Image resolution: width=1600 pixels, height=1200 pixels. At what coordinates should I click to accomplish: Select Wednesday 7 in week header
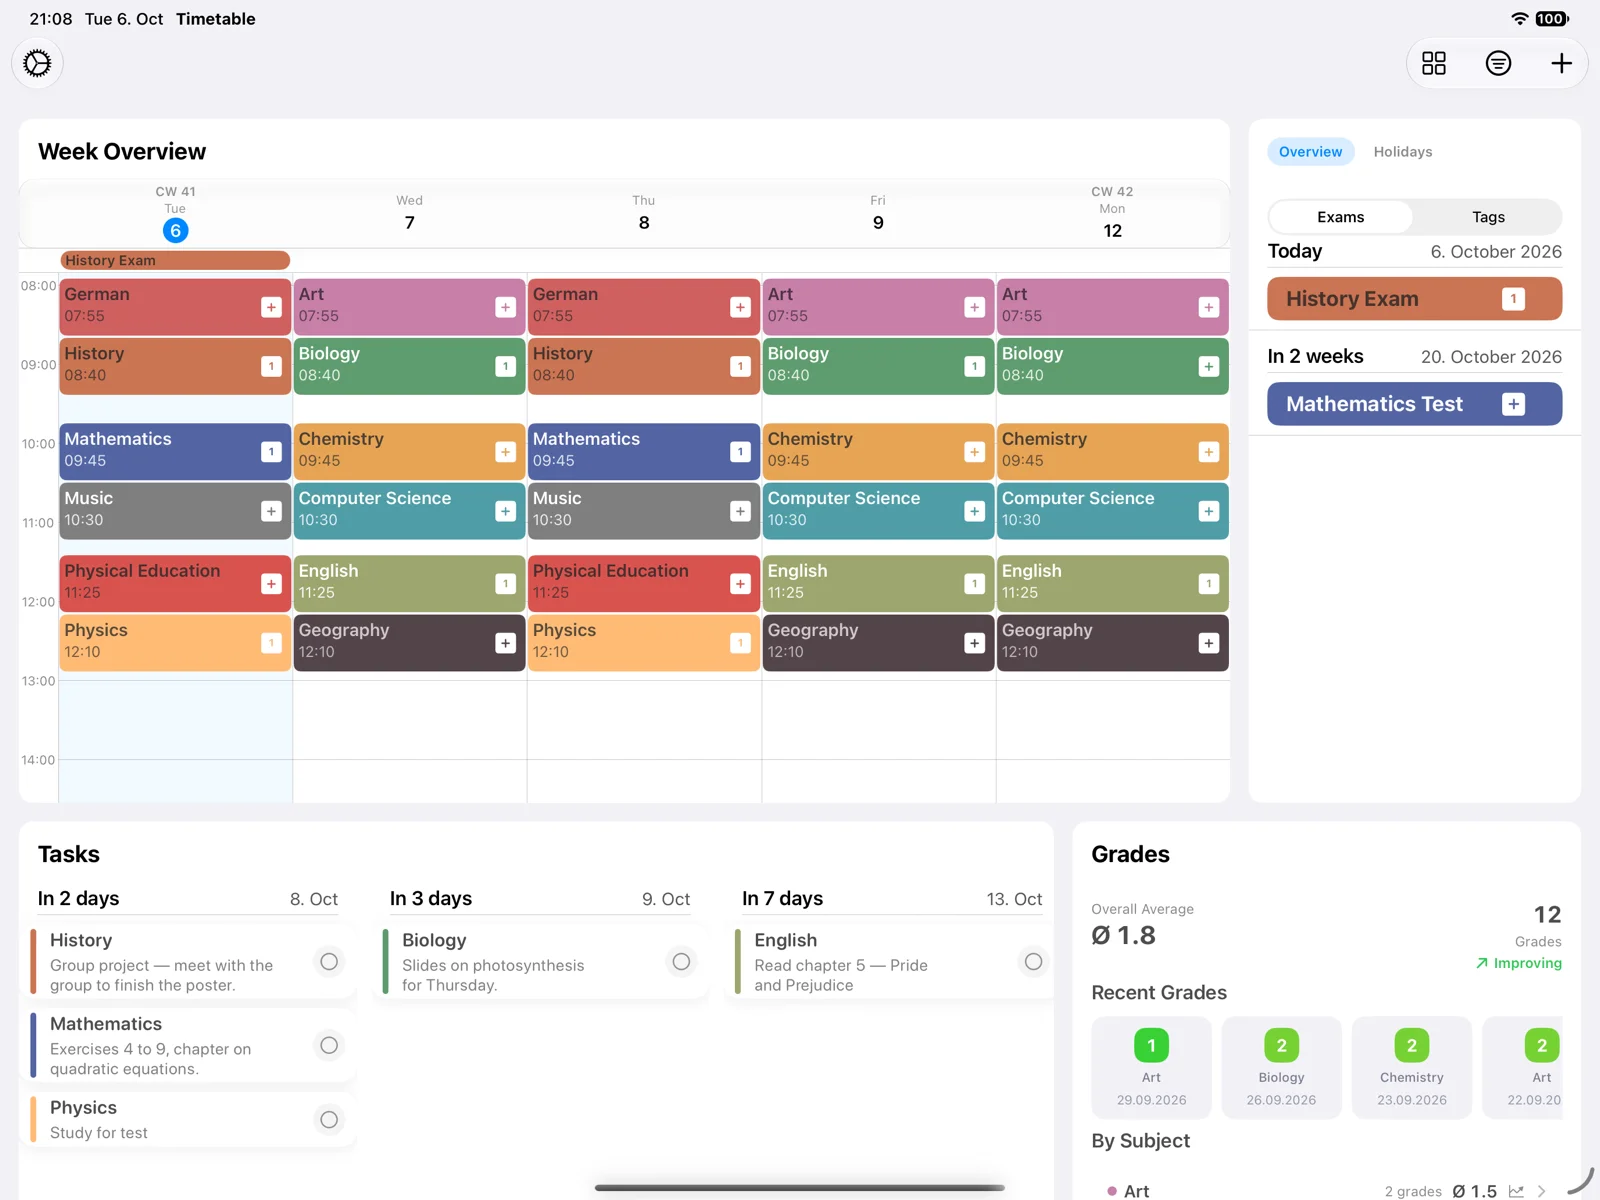click(409, 222)
